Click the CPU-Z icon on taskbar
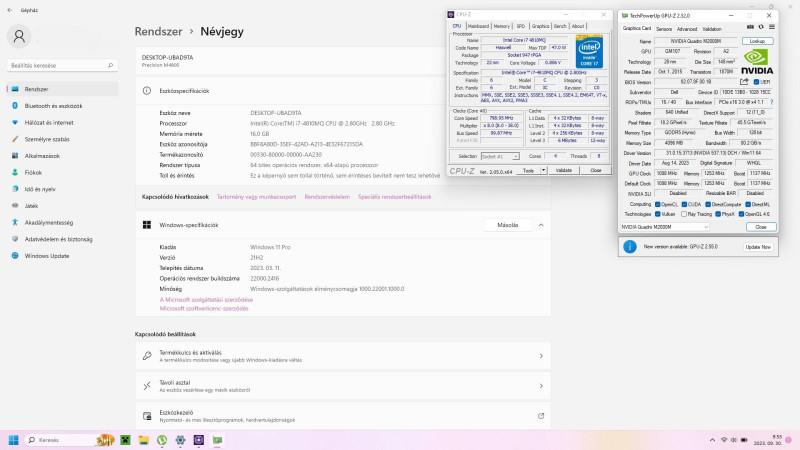Screen dimensions: 800x450 click(x=198, y=440)
